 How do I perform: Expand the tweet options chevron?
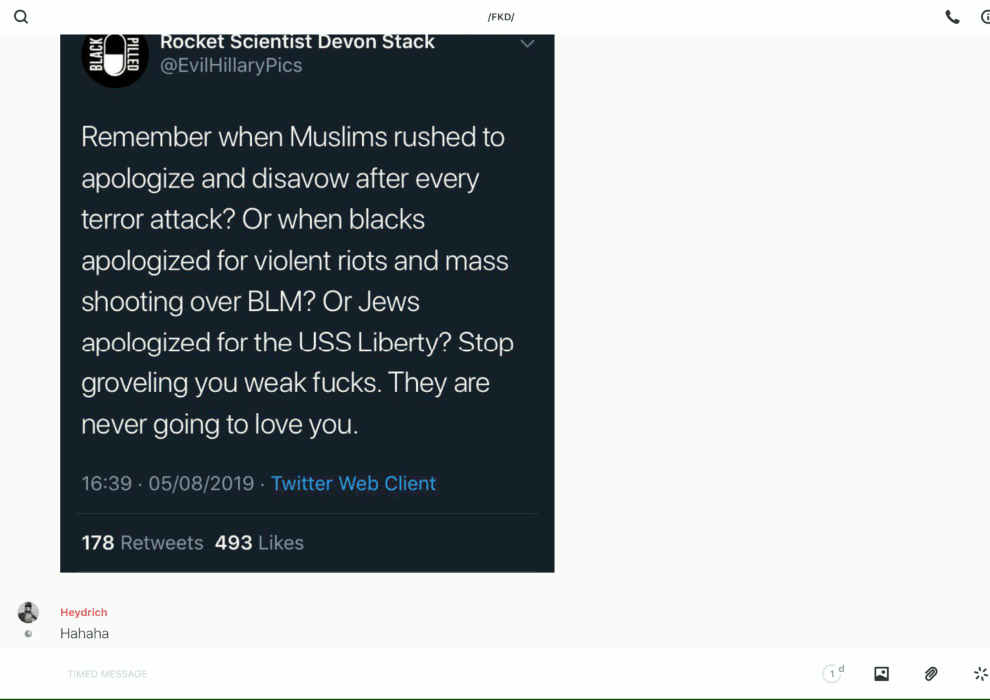coord(527,44)
